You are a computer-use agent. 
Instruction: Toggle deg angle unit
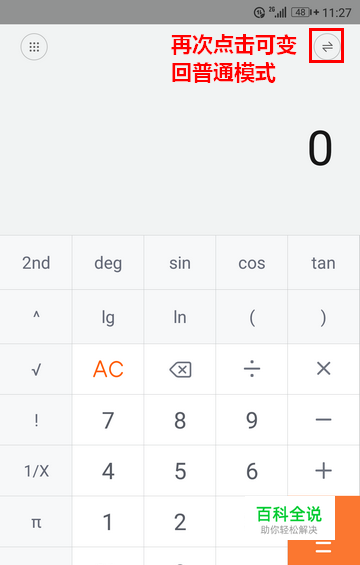[108, 263]
